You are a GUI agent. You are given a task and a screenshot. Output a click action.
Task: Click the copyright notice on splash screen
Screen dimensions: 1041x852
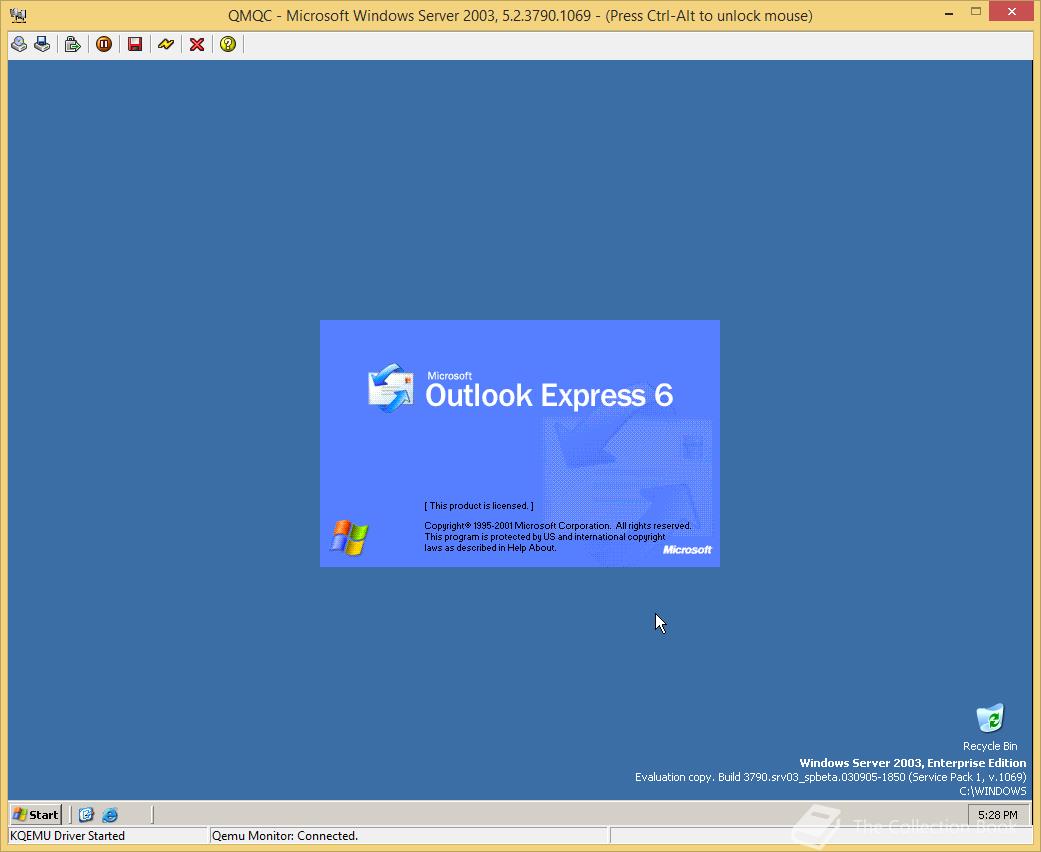pyautogui.click(x=558, y=537)
